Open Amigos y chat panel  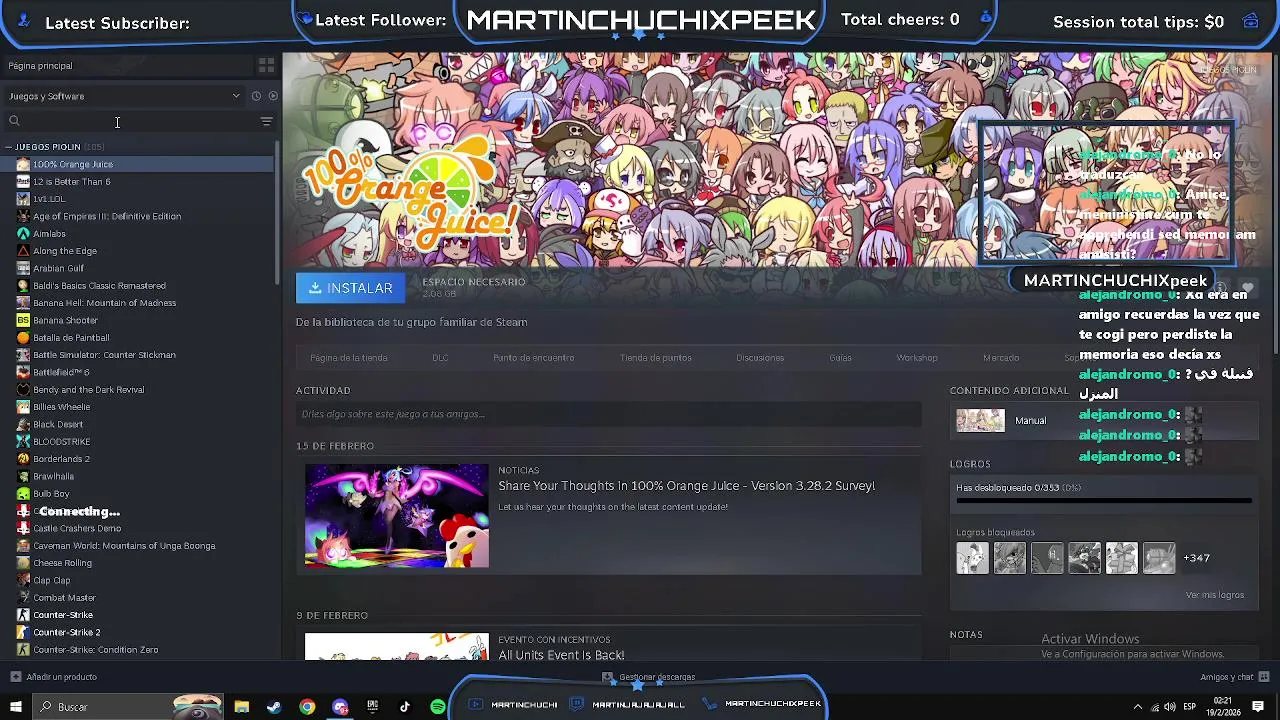pyautogui.click(x=1233, y=677)
